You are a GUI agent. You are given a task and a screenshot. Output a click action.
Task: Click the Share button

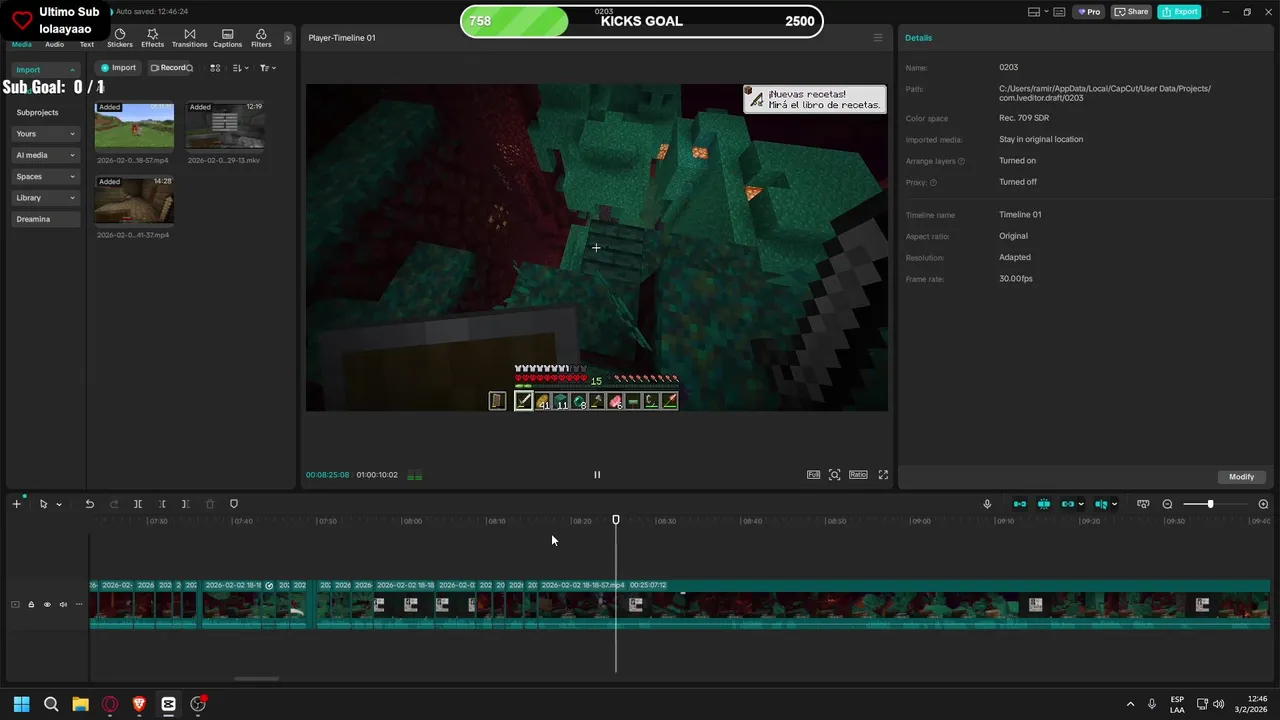click(x=1132, y=12)
